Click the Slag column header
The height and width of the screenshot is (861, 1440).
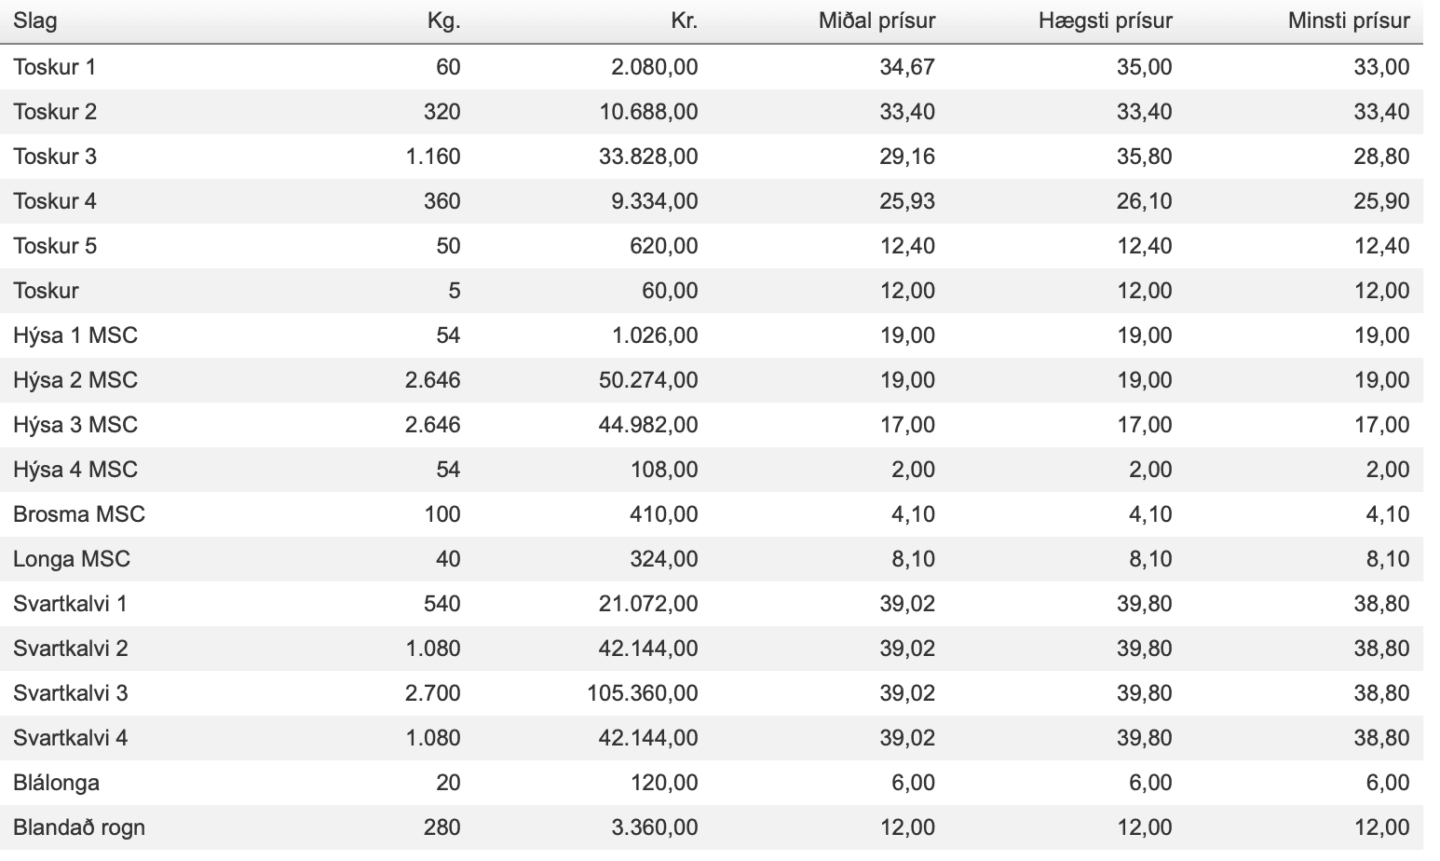point(35,21)
